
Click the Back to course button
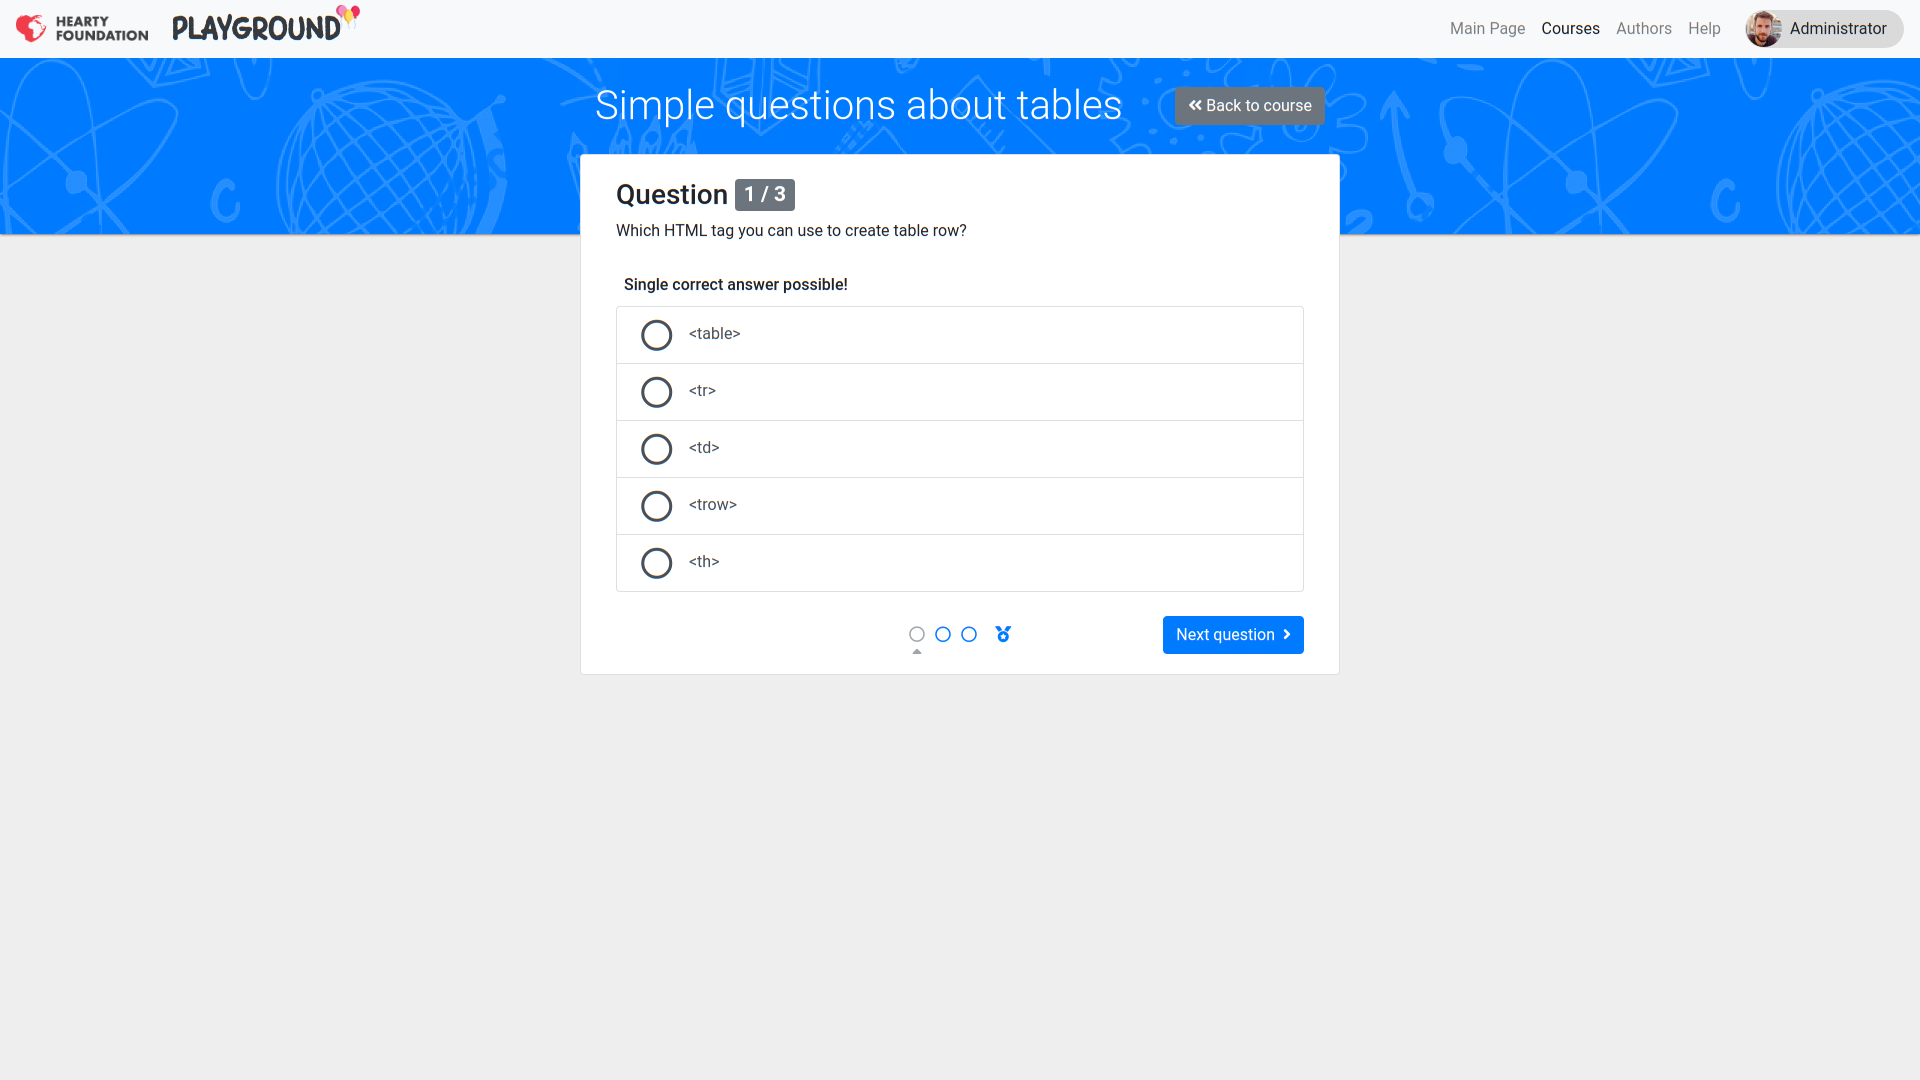click(x=1250, y=106)
